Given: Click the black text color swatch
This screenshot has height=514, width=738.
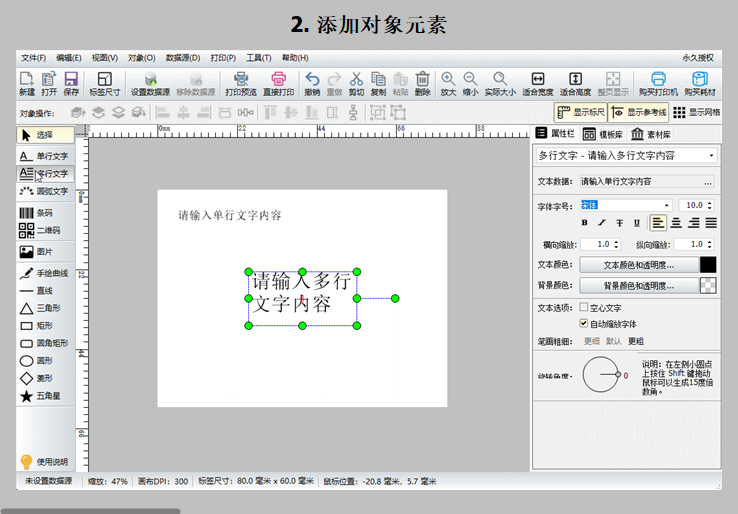Looking at the screenshot, I should tap(708, 265).
